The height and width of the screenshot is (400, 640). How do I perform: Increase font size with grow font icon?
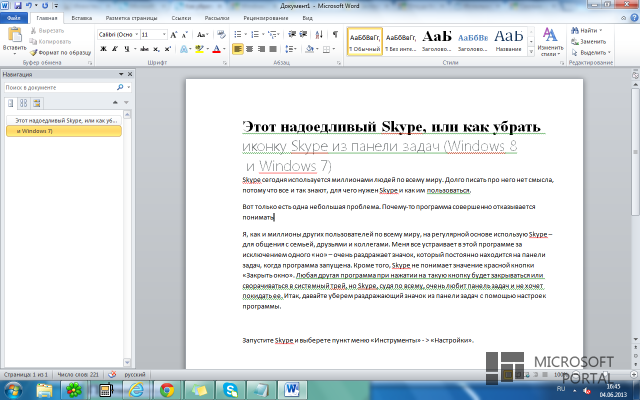[x=174, y=35]
